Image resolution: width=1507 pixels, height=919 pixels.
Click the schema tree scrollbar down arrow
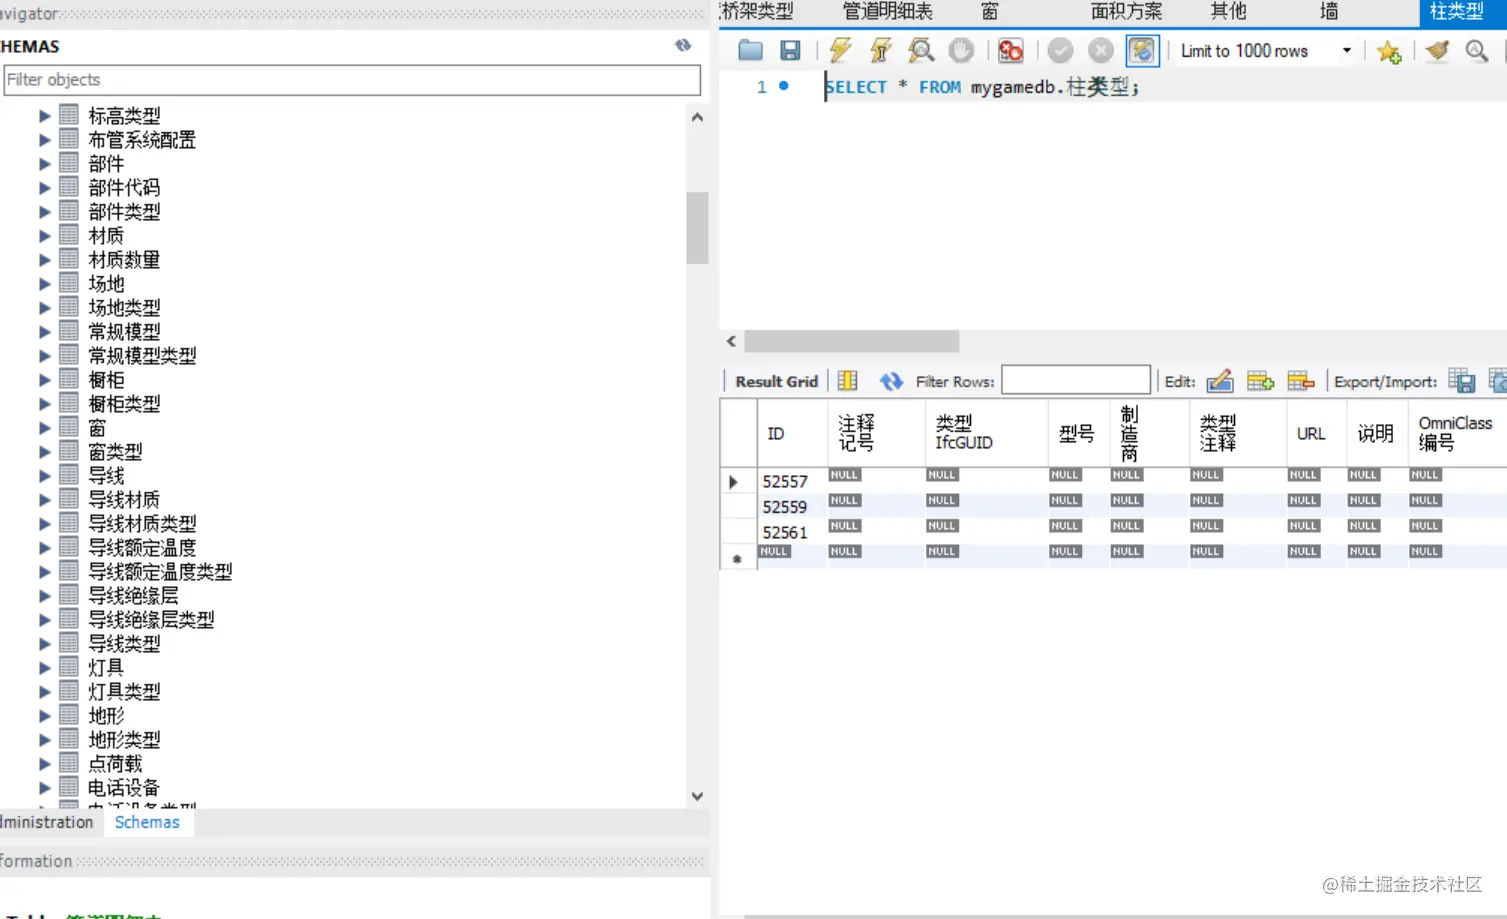coord(697,797)
